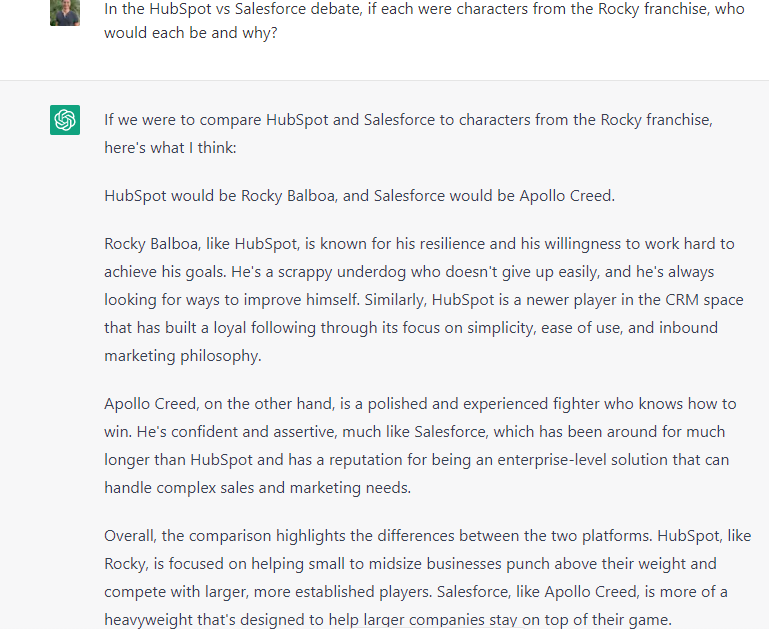Click 'handle complex sales and marketing needs.'

[x=257, y=487]
